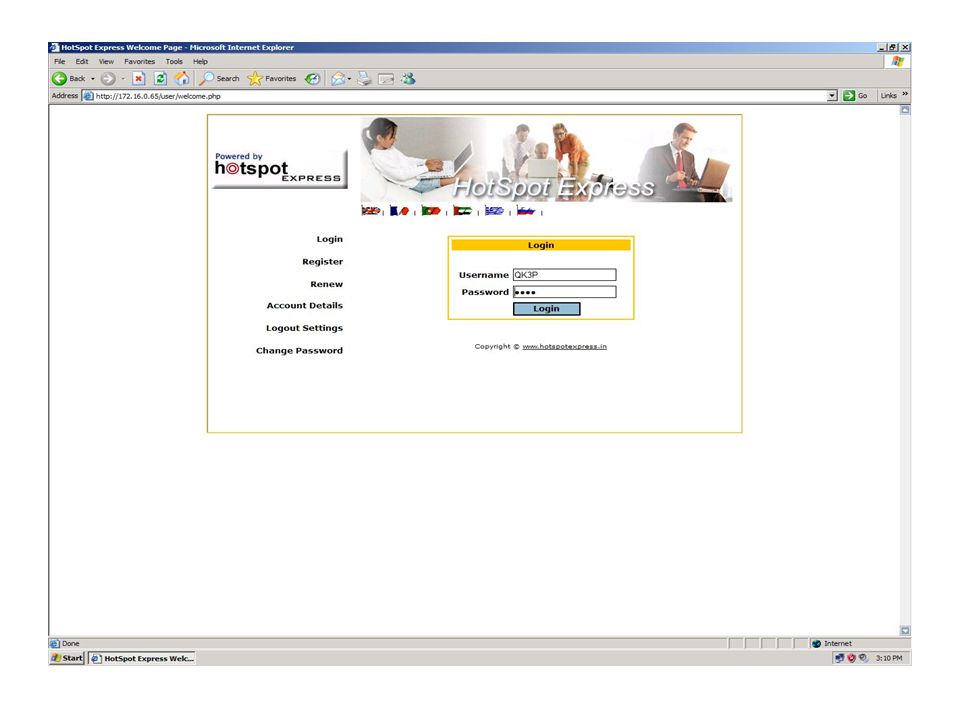Go to the Home page icon

(182, 78)
